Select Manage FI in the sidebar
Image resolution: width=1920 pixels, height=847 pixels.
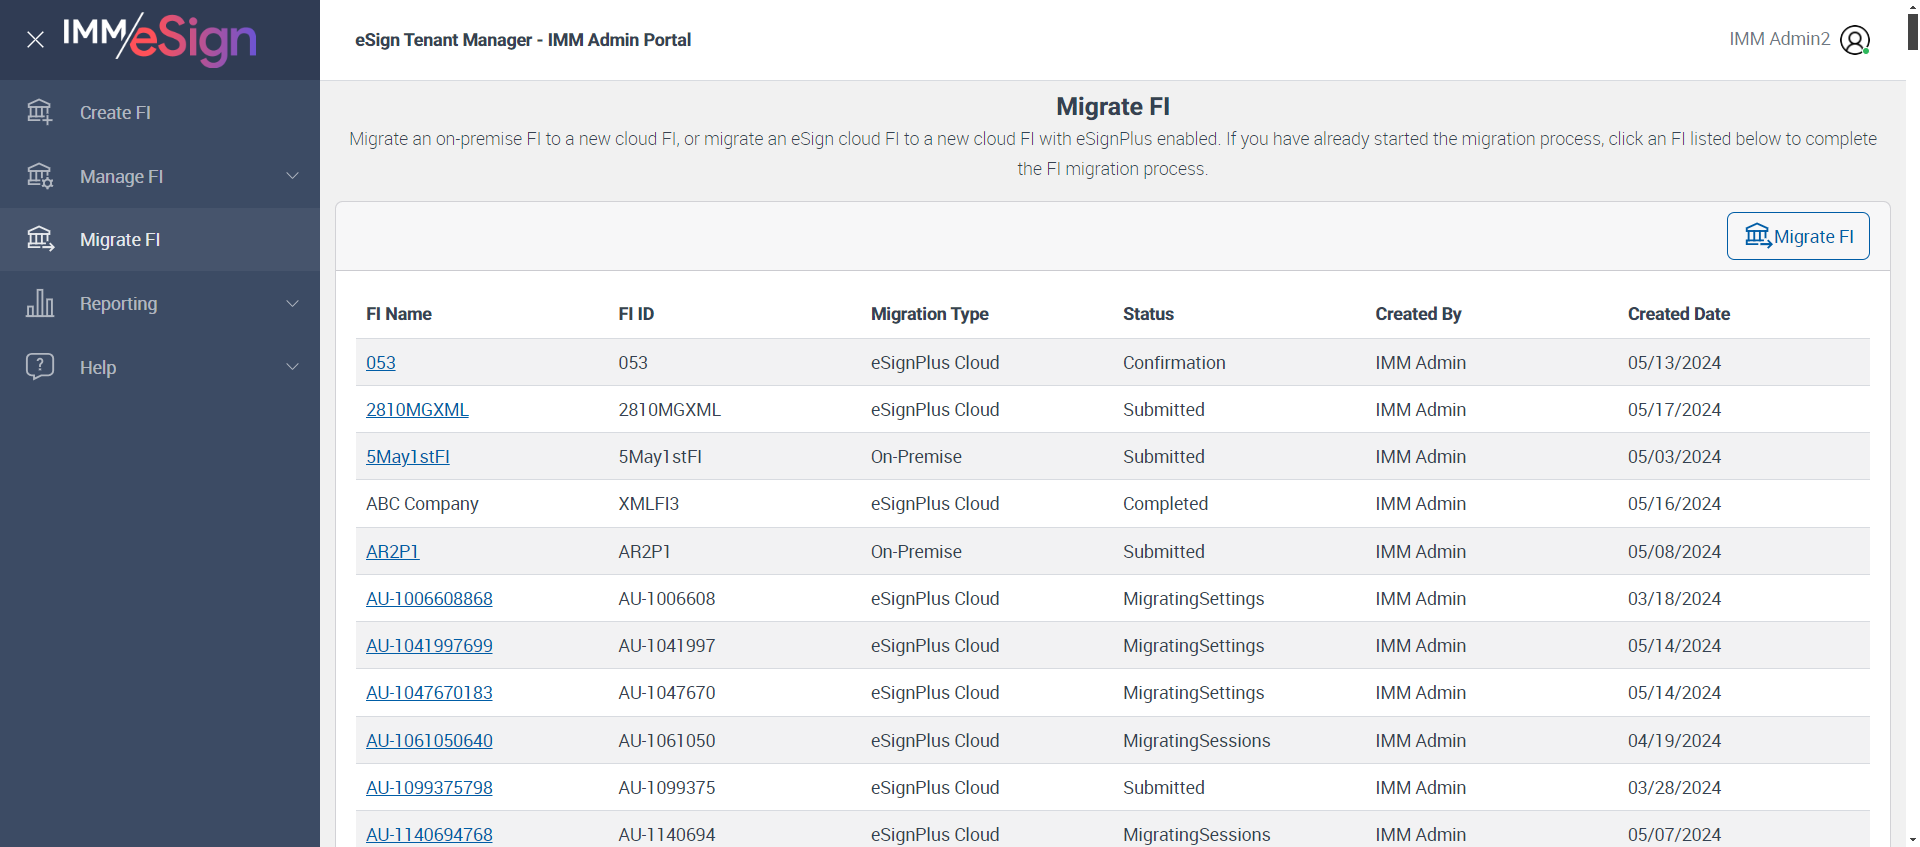tap(160, 176)
